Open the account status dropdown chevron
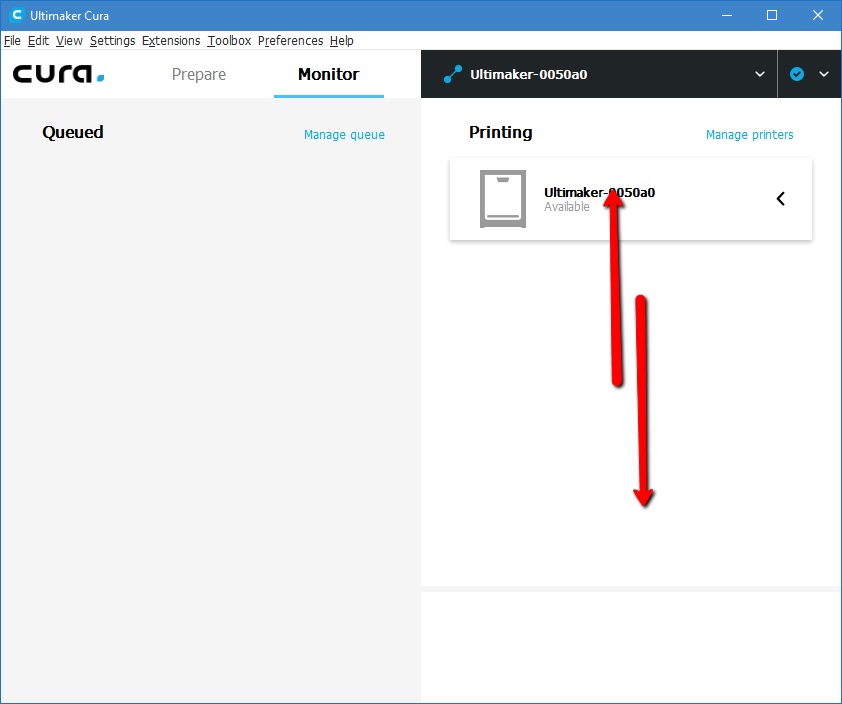 point(824,73)
